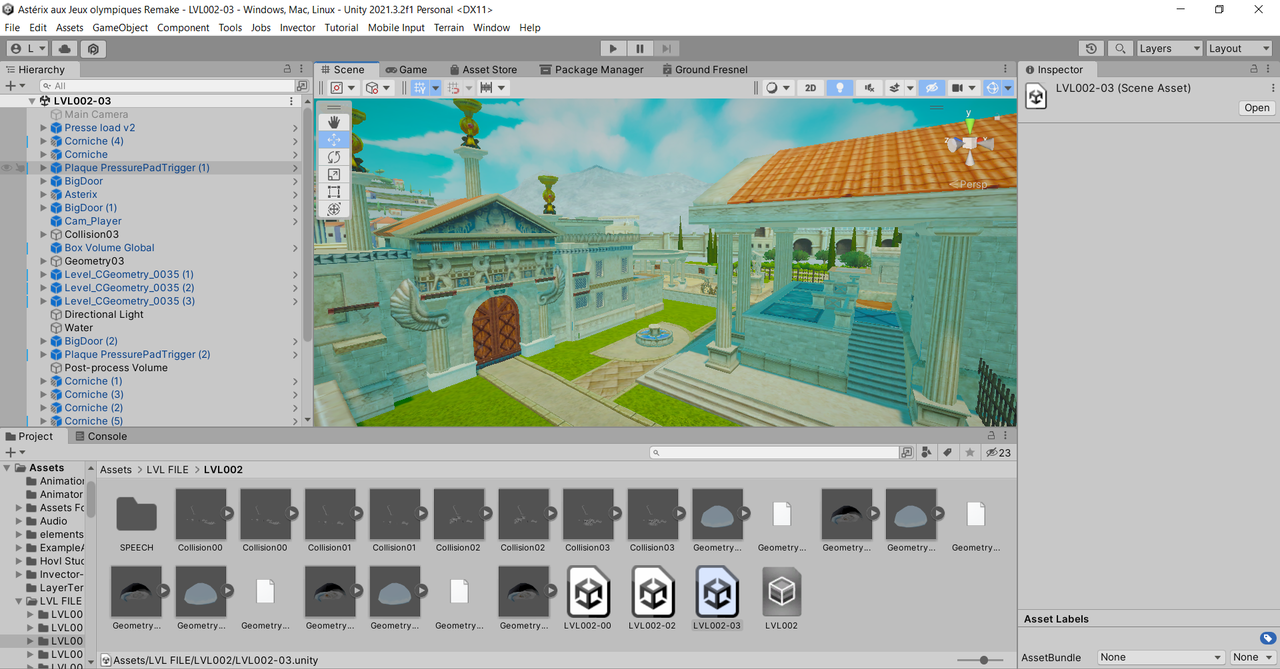Open LVL002-03 scene context menu in Hierarchy
The height and width of the screenshot is (669, 1280).
click(x=292, y=101)
